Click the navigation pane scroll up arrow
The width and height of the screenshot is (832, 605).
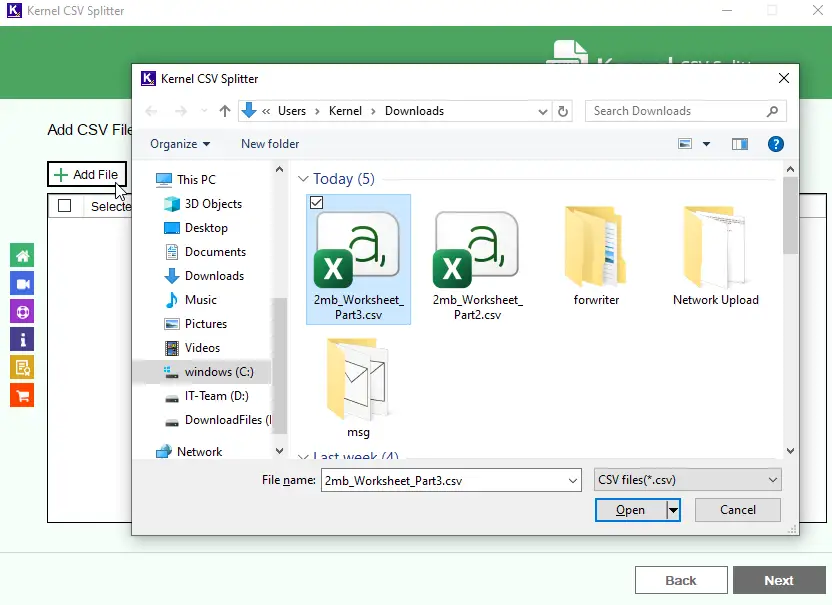[x=279, y=169]
